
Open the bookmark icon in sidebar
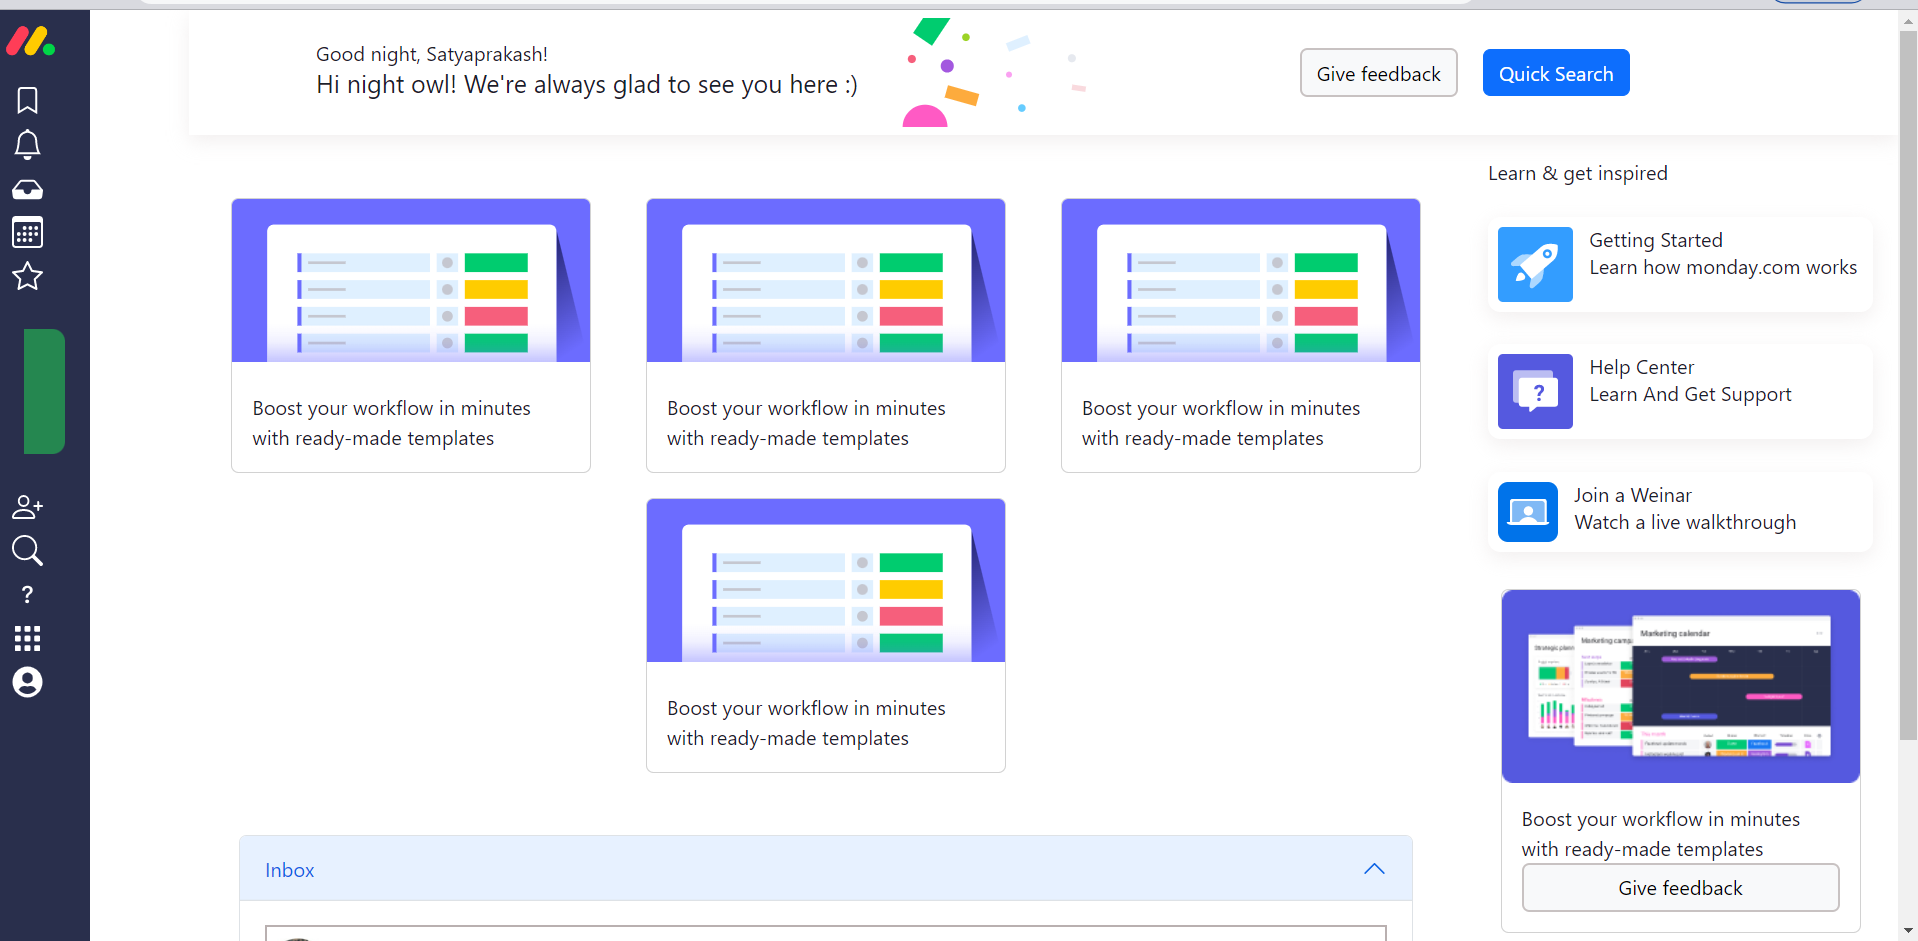(x=27, y=100)
